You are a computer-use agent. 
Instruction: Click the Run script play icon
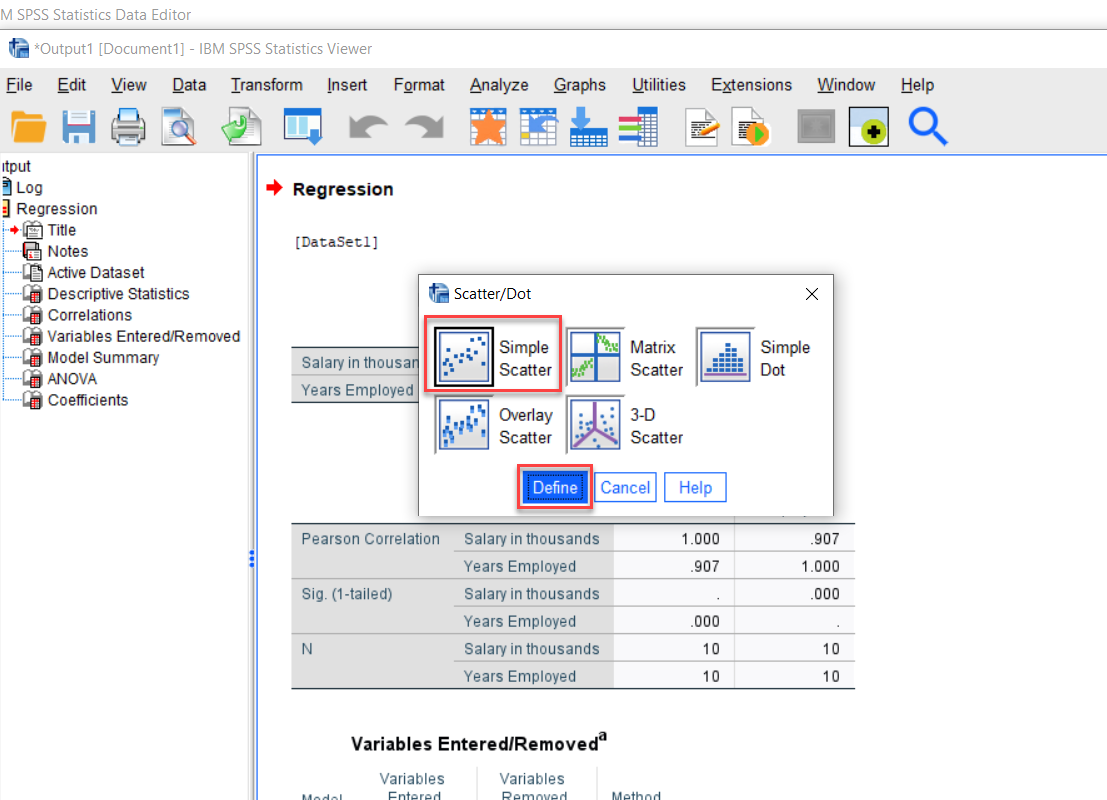tap(750, 128)
